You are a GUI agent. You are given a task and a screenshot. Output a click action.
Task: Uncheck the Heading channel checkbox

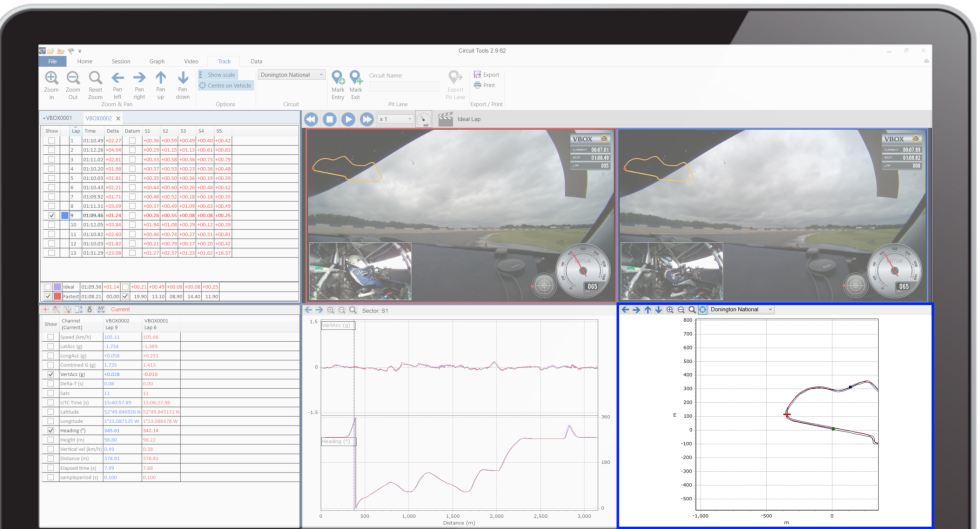click(x=51, y=431)
